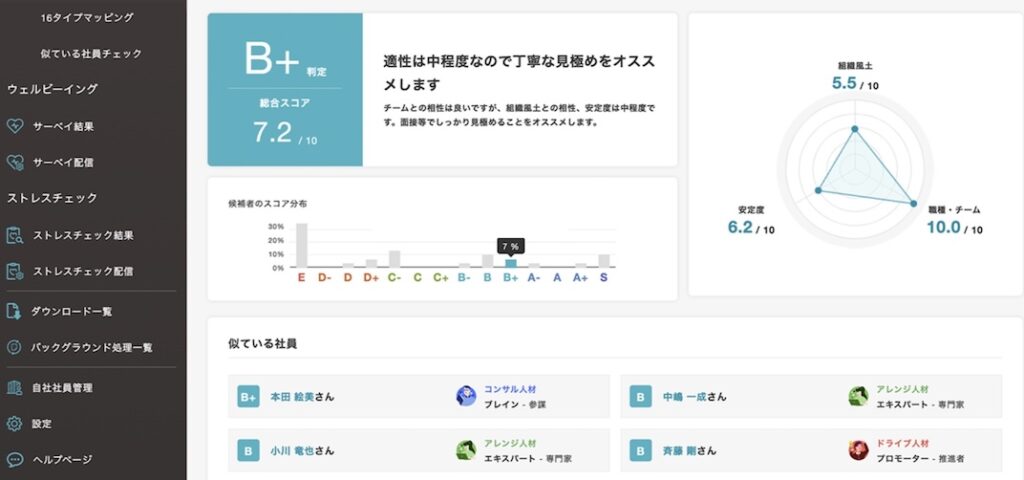The height and width of the screenshot is (480, 1024).
Task: Click the コンサル人材 avatar icon
Action: tap(466, 396)
